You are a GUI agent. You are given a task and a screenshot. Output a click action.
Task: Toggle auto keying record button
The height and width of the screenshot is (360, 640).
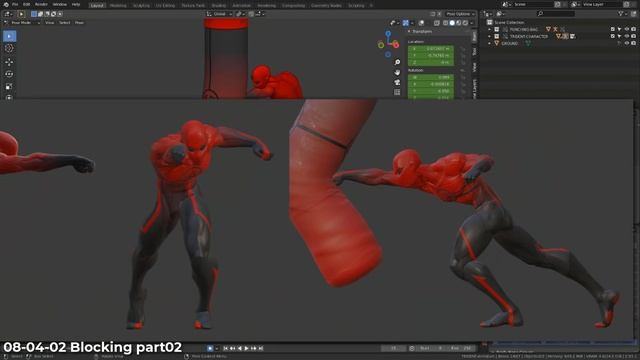click(210, 349)
